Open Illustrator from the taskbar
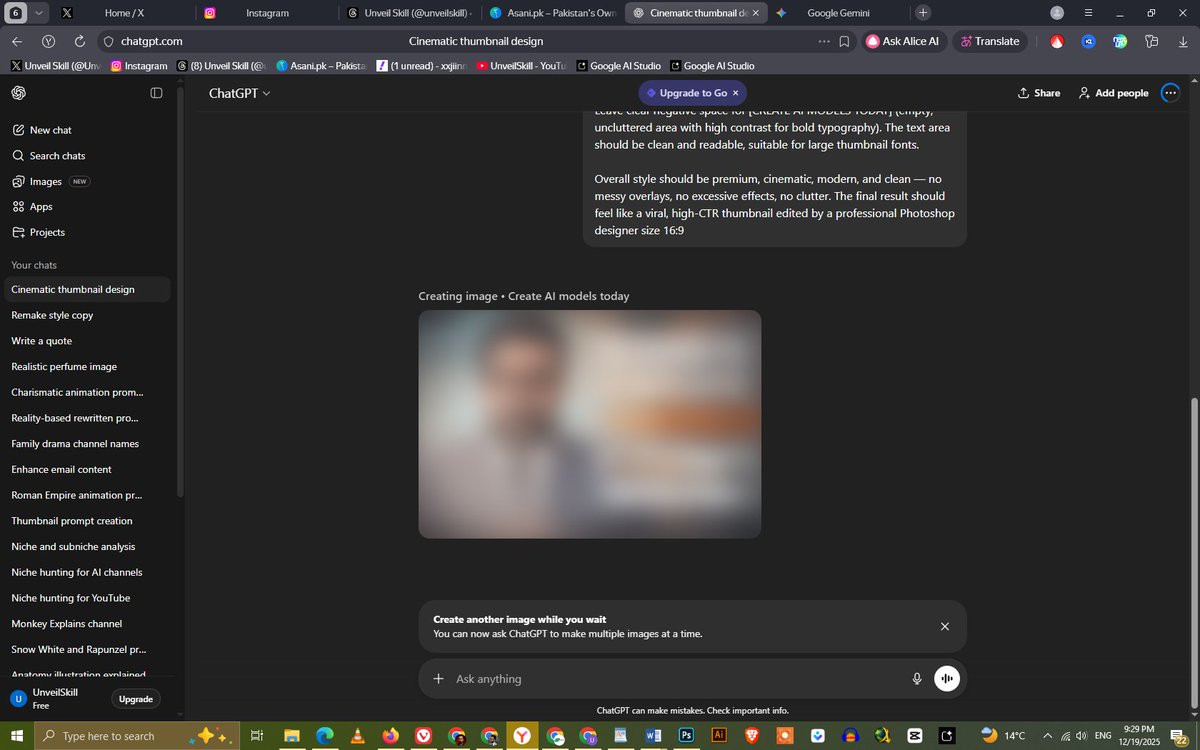Viewport: 1200px width, 750px height. click(x=718, y=736)
